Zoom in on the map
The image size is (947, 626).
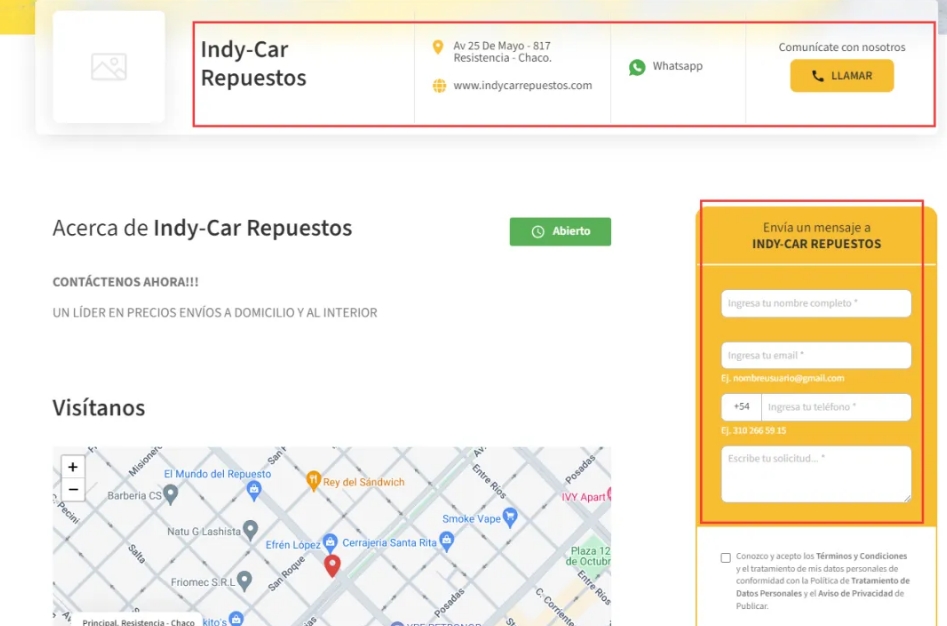pyautogui.click(x=72, y=467)
